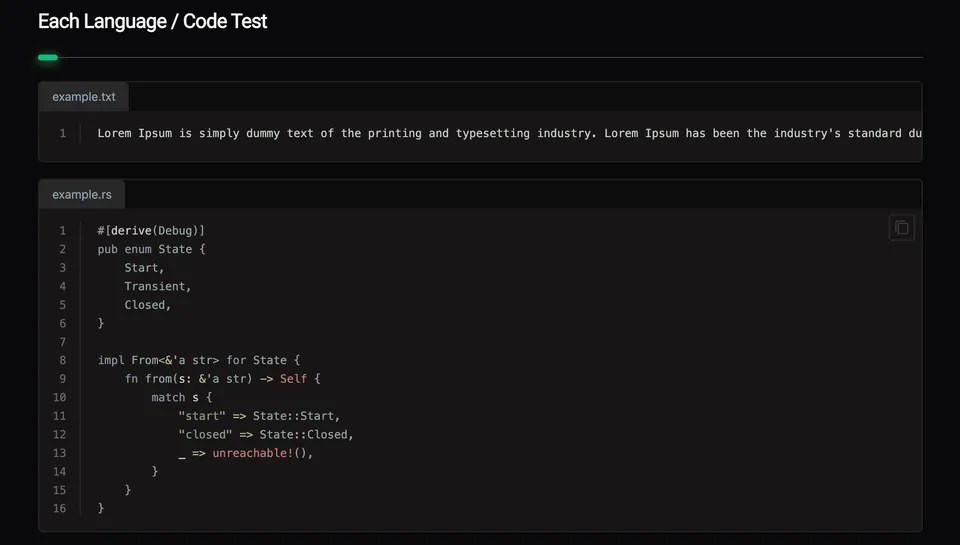Select the example.rs file tab
This screenshot has height=545, width=960.
[x=82, y=195]
